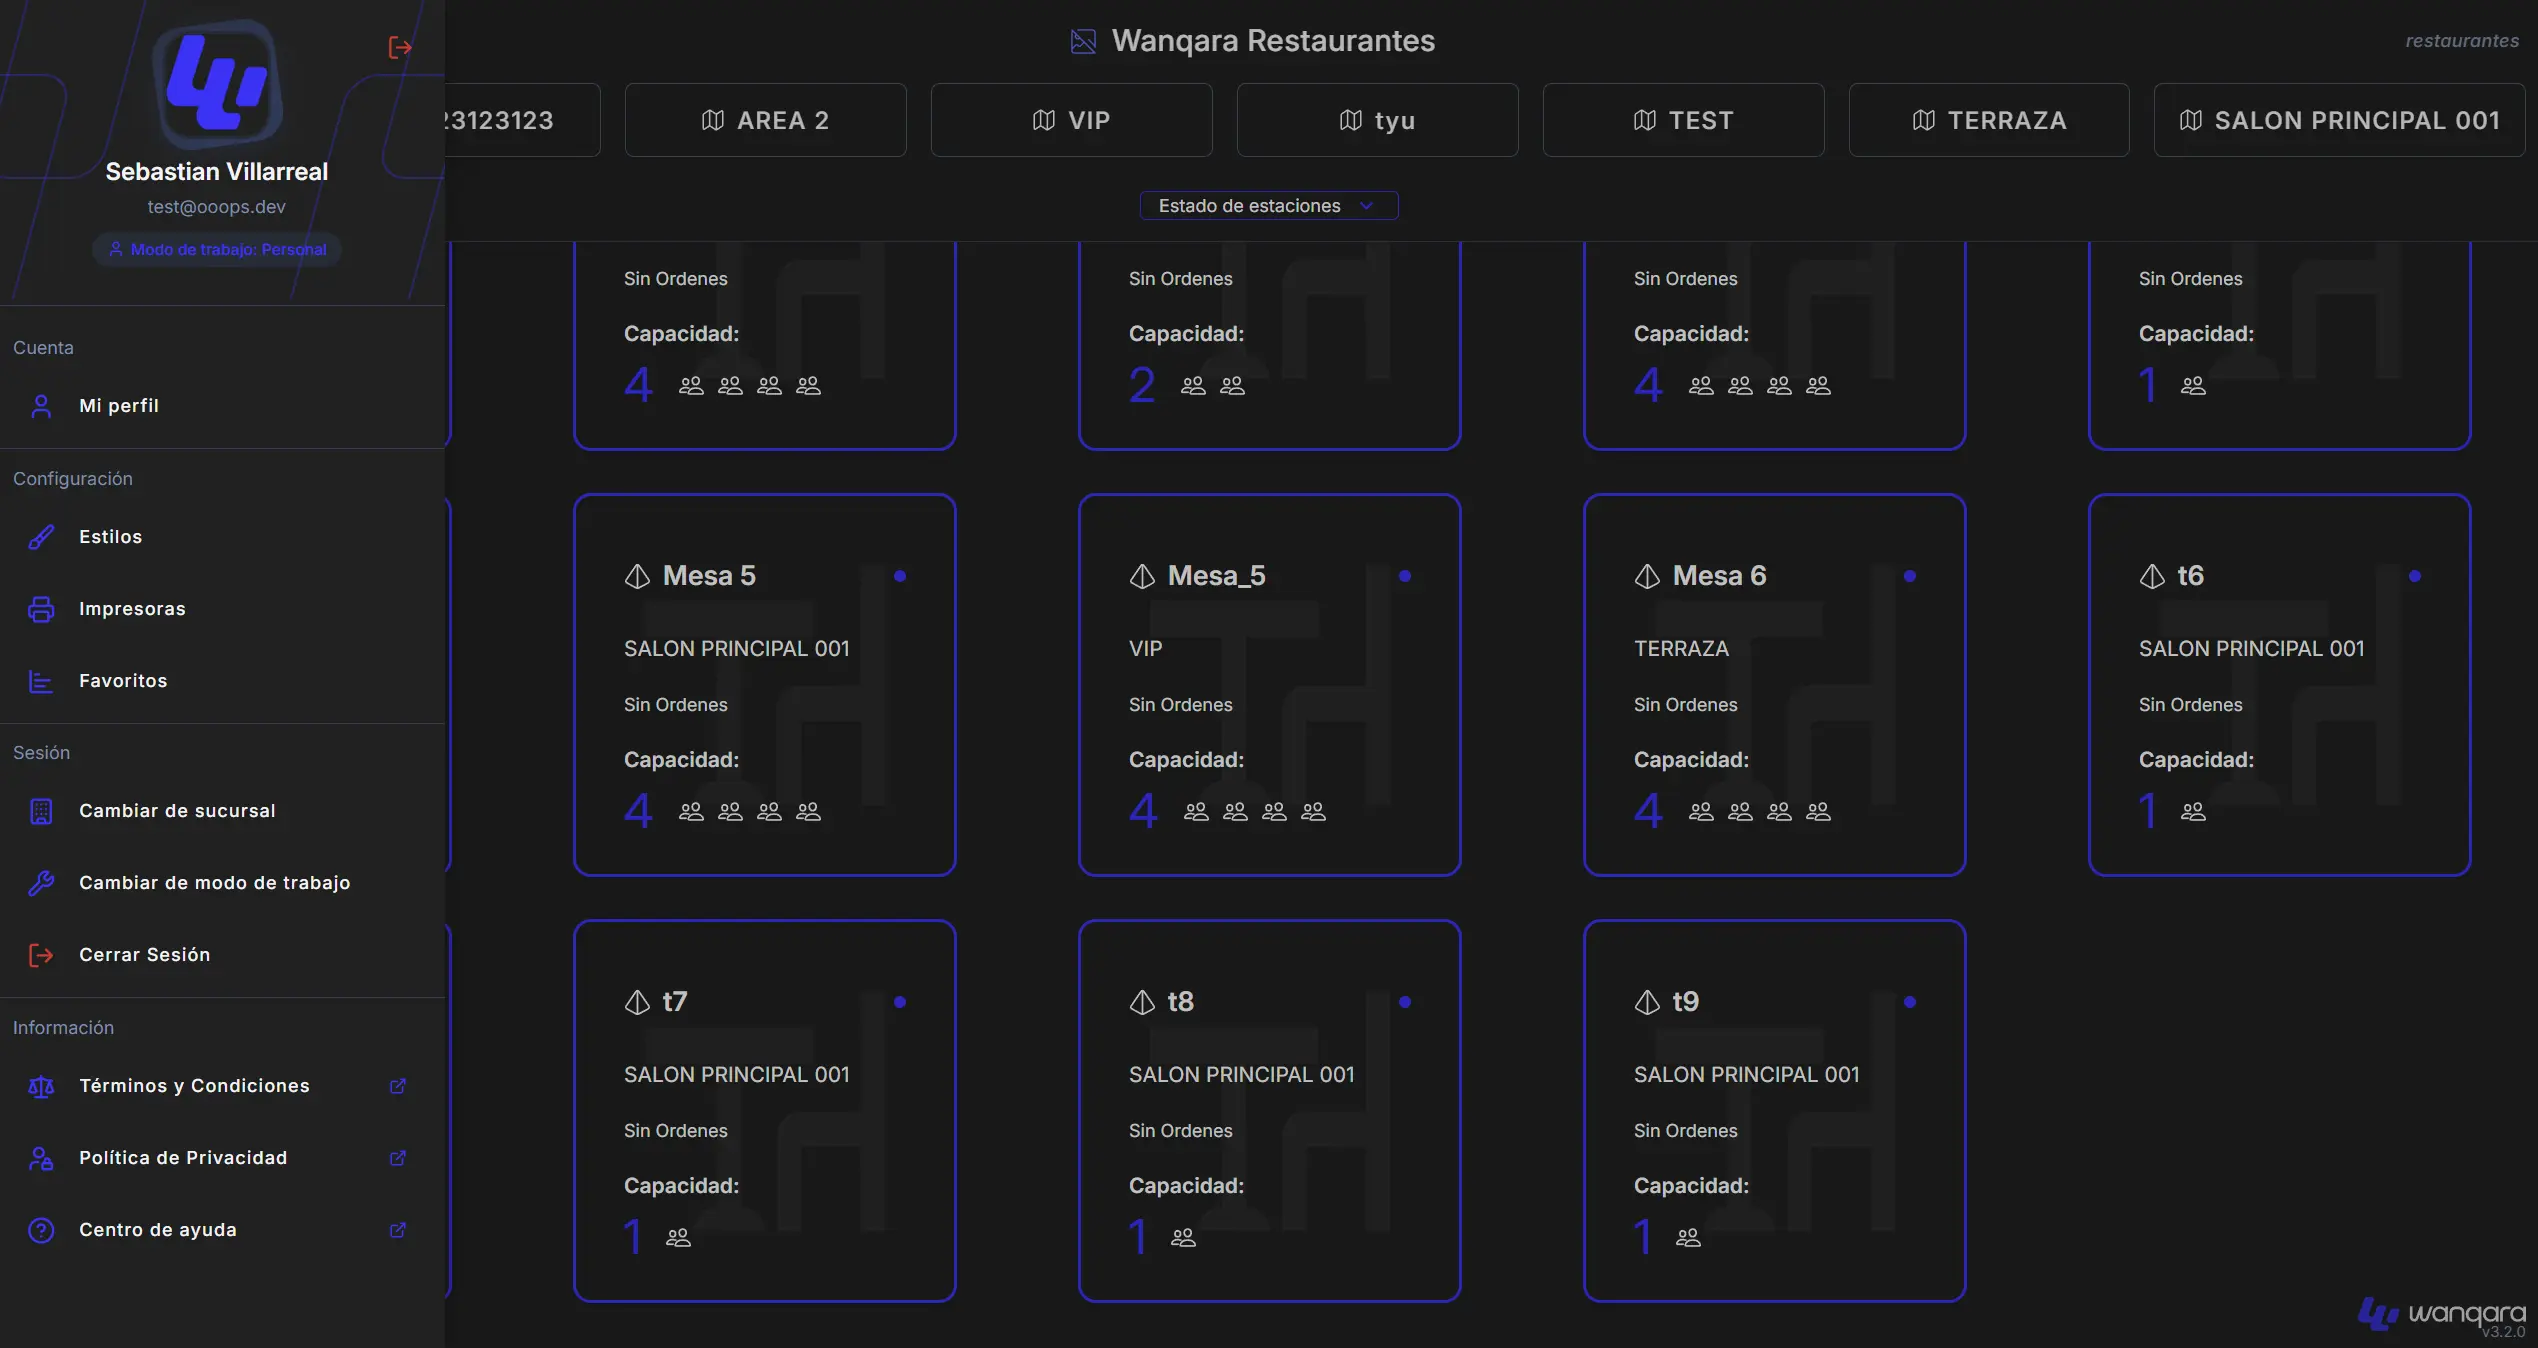Open the Mesa 6 TERRAZA table card
2538x1348 pixels.
(1775, 685)
